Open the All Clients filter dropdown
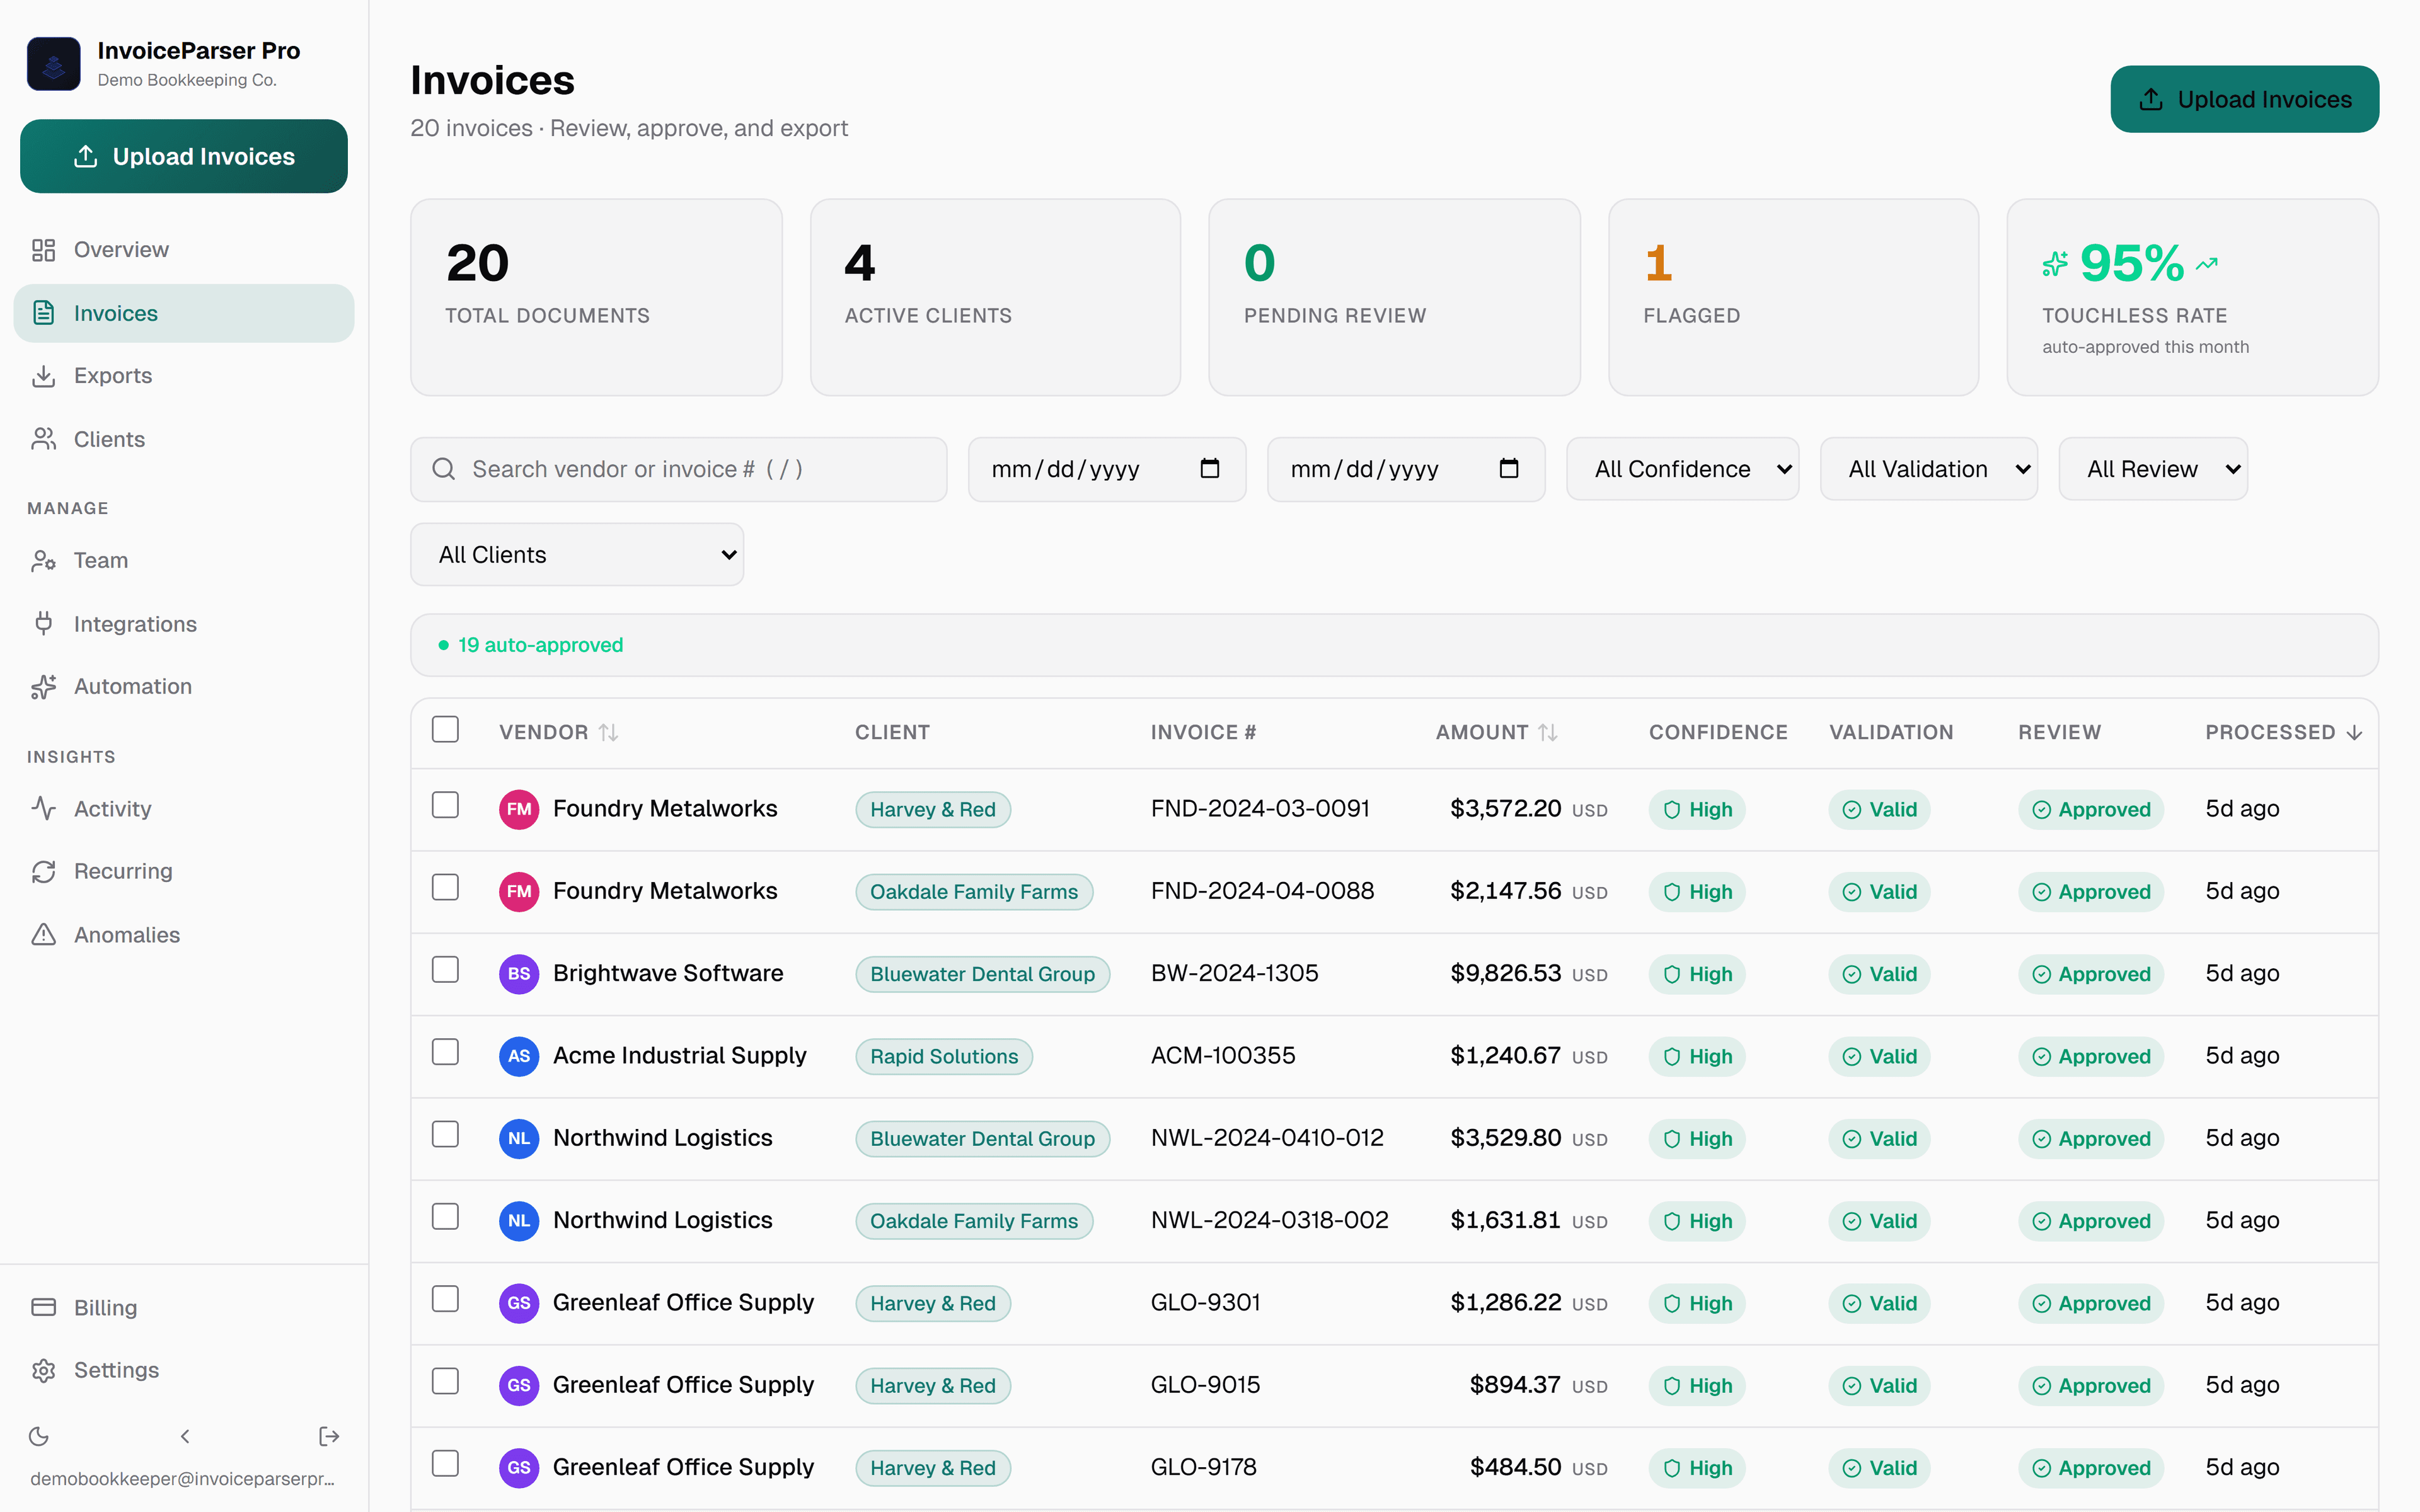Viewport: 2420px width, 1512px height. [x=577, y=555]
